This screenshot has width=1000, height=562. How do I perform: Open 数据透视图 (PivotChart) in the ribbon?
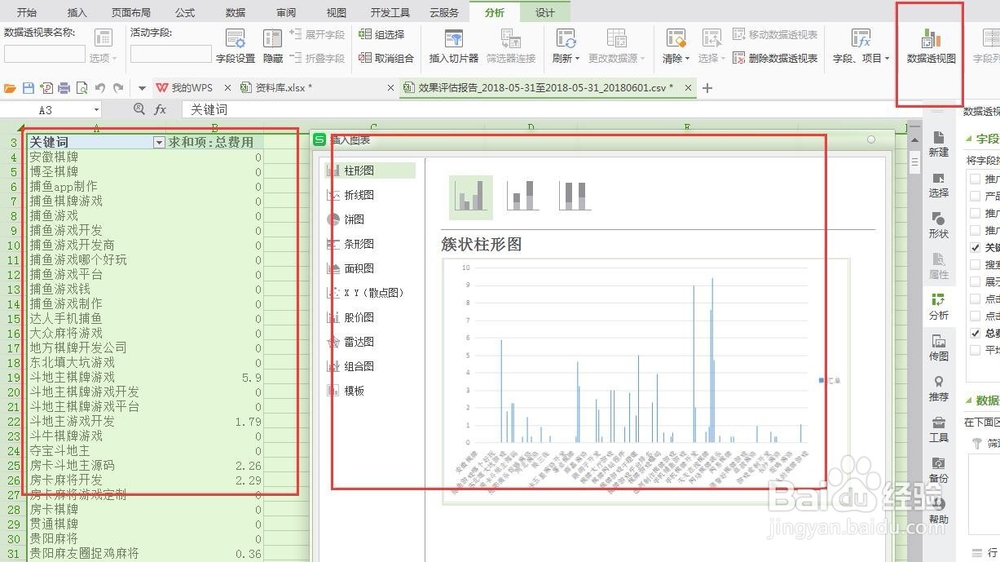(931, 46)
